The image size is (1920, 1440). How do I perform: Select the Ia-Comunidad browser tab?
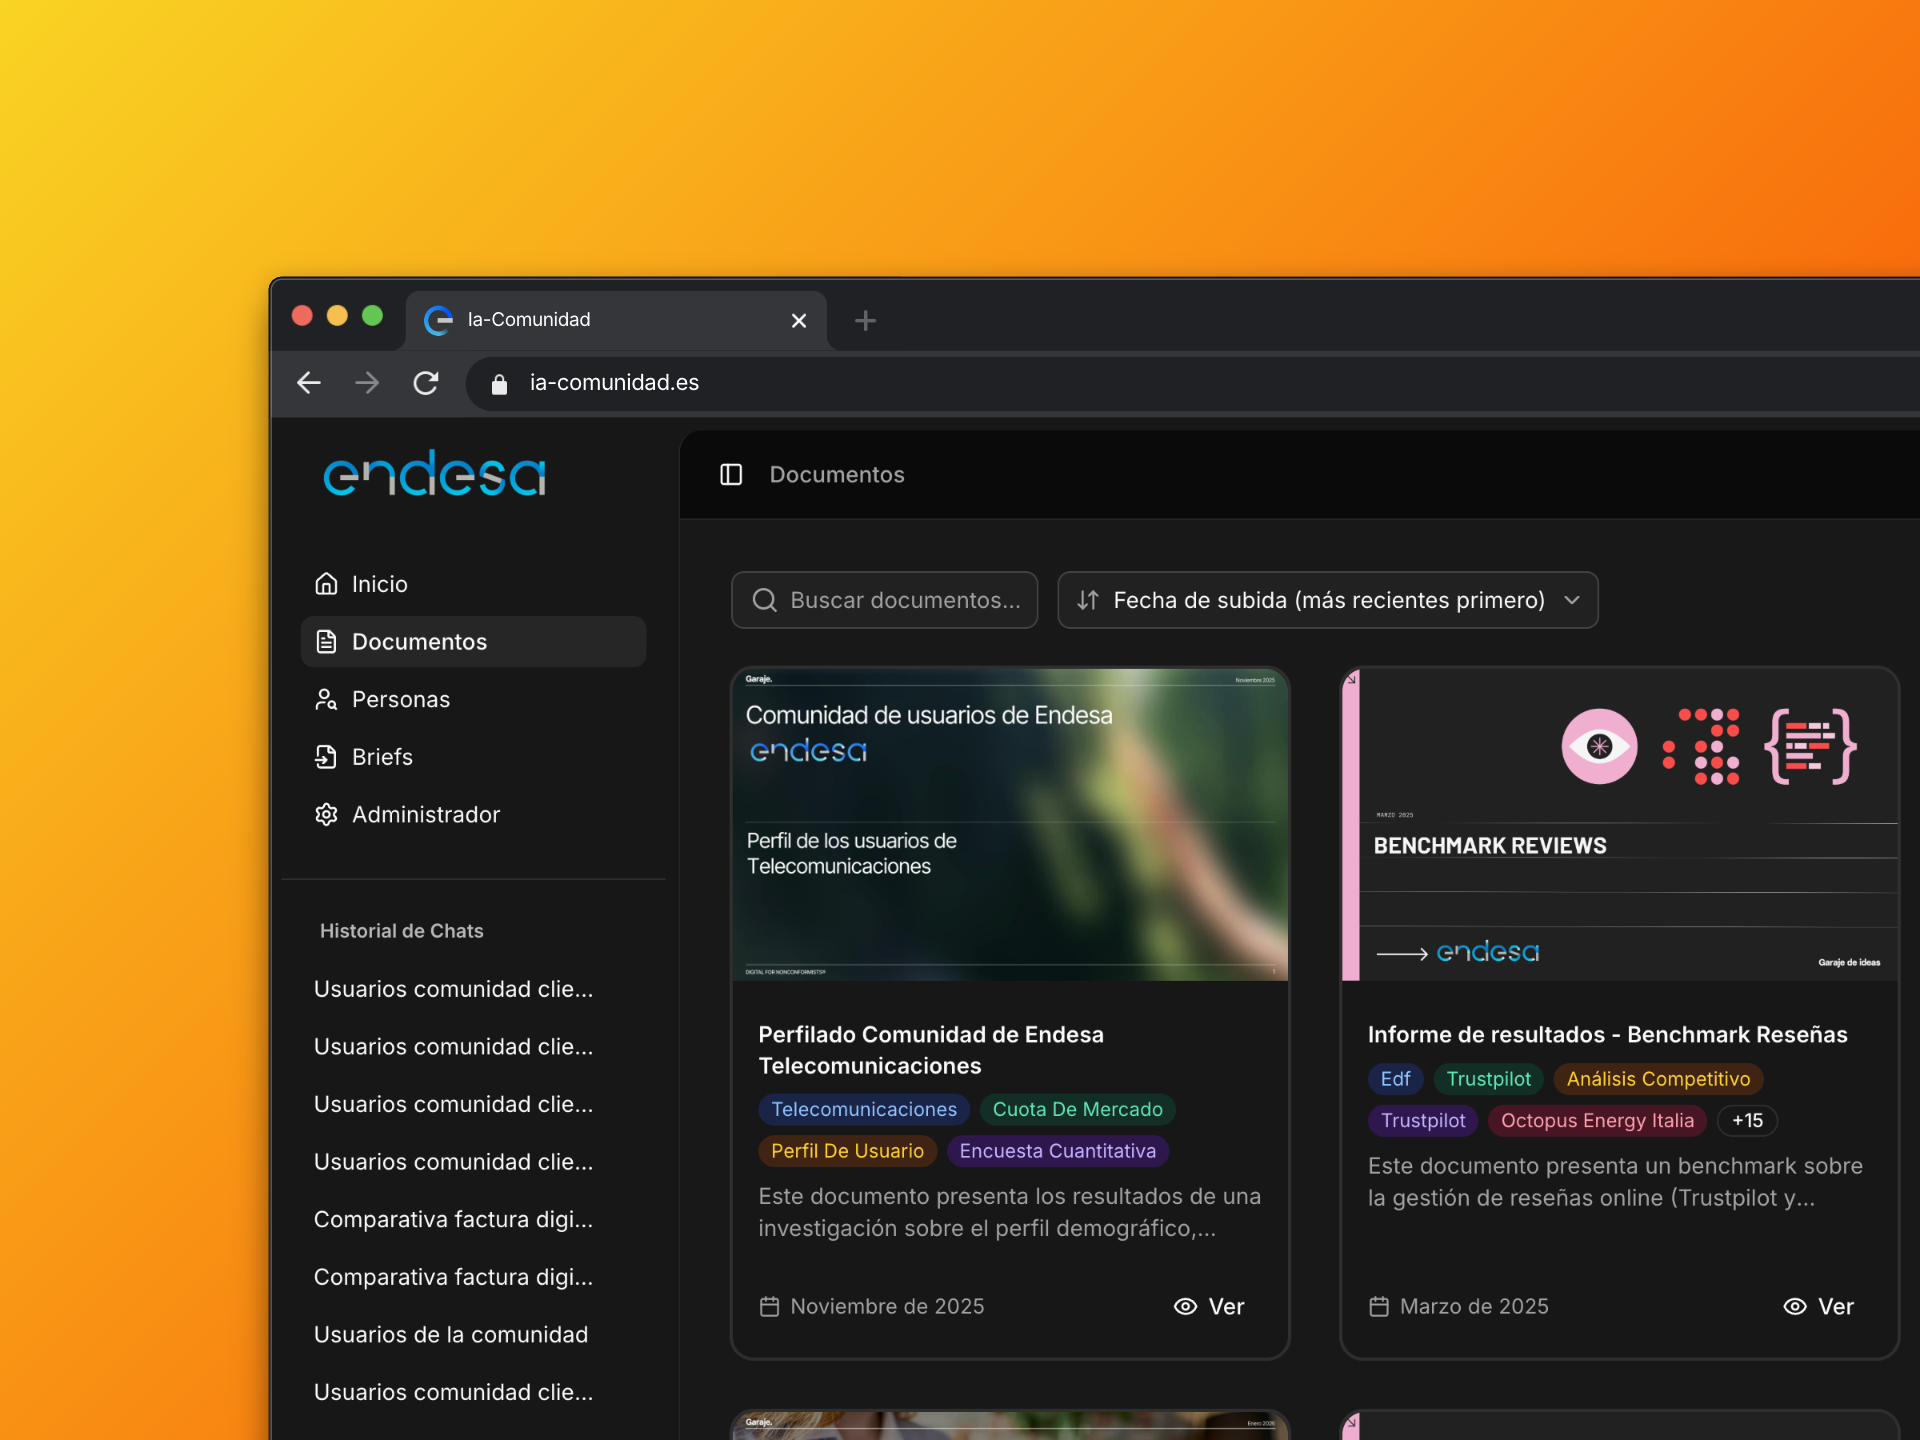point(617,320)
